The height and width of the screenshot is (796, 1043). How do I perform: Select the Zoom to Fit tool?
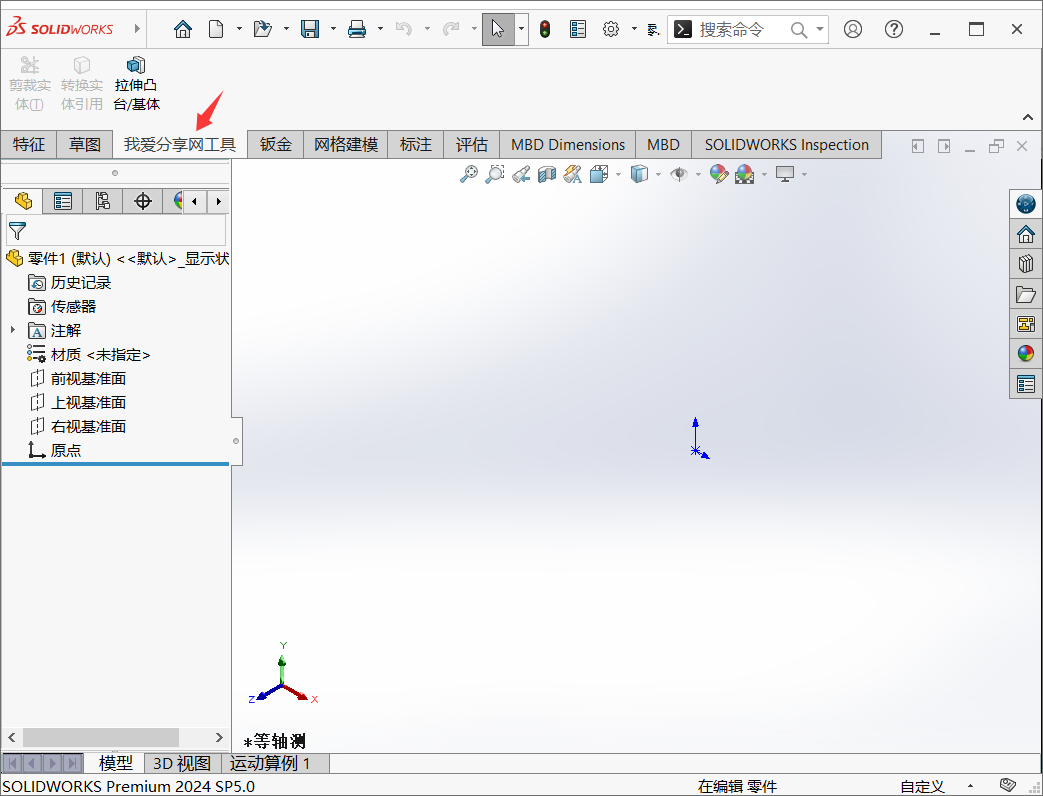point(469,174)
